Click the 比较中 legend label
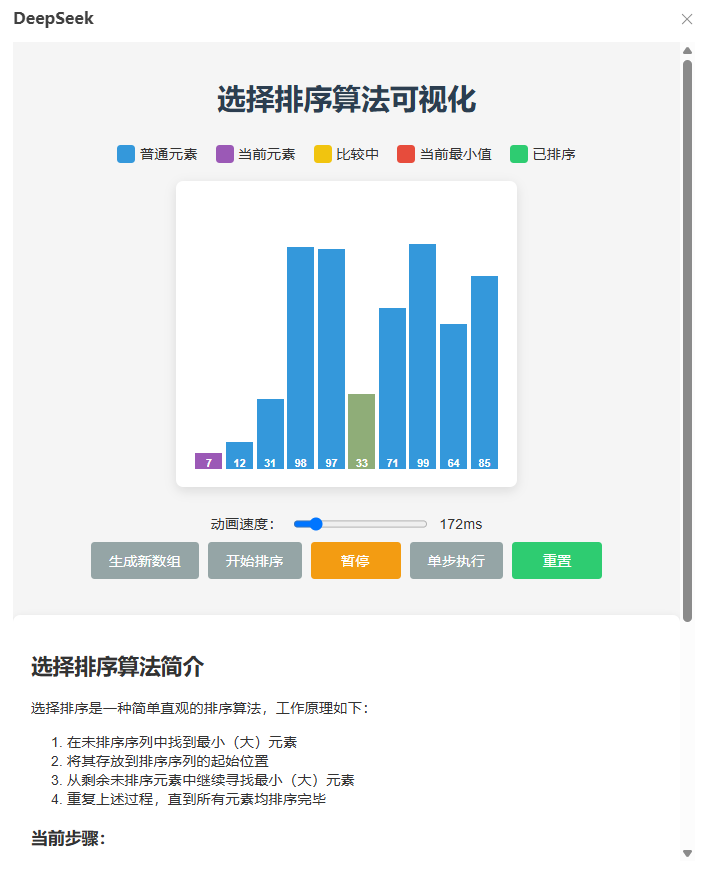 [x=358, y=154]
